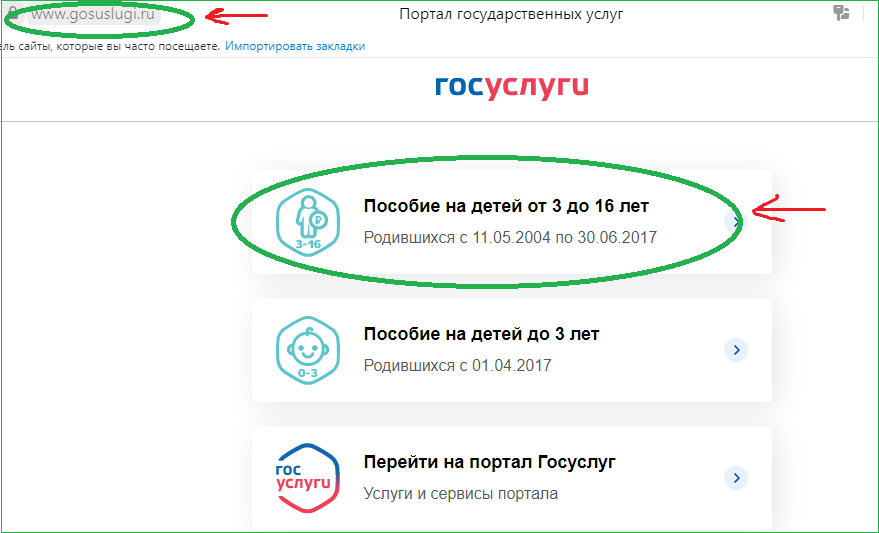
Task: Click the www.gosuslugi.ru address field
Action: coord(93,15)
